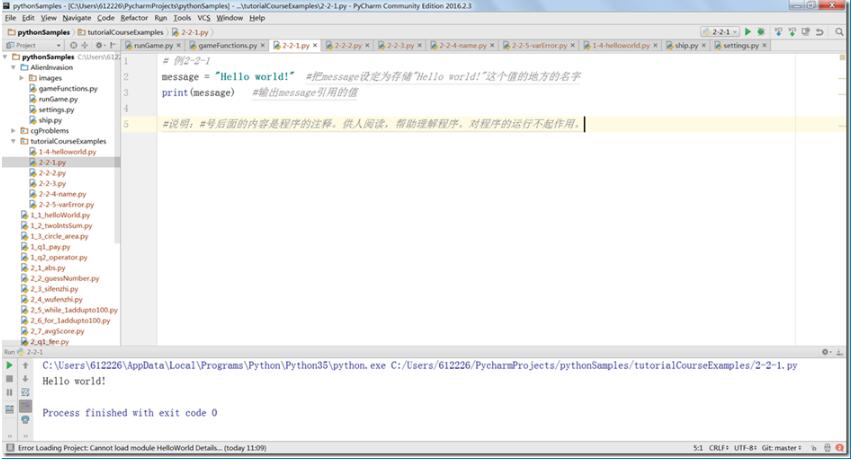Open Search Everywhere magnifier icon

839,32
